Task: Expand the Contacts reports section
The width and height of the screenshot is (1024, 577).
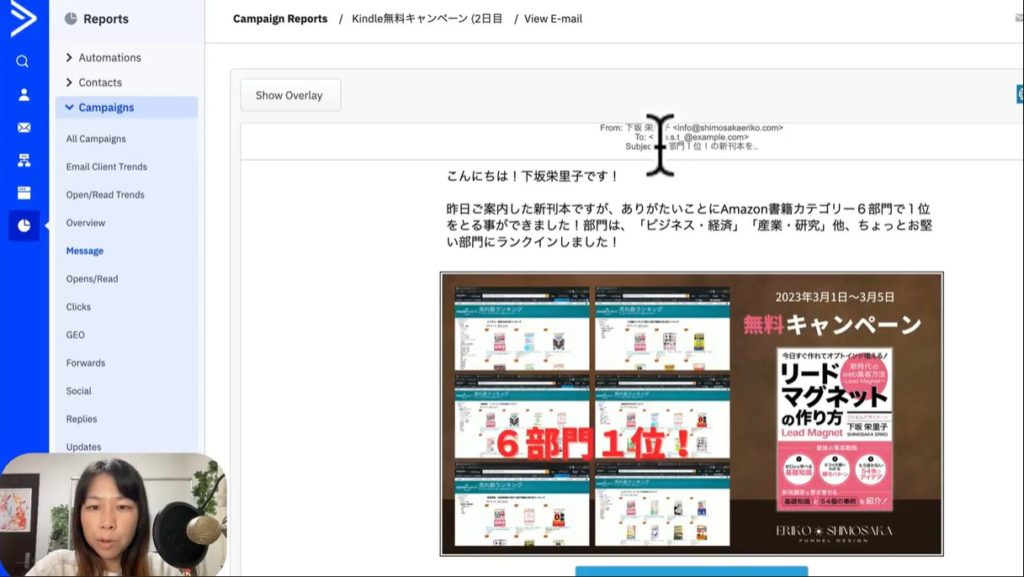Action: click(x=99, y=83)
